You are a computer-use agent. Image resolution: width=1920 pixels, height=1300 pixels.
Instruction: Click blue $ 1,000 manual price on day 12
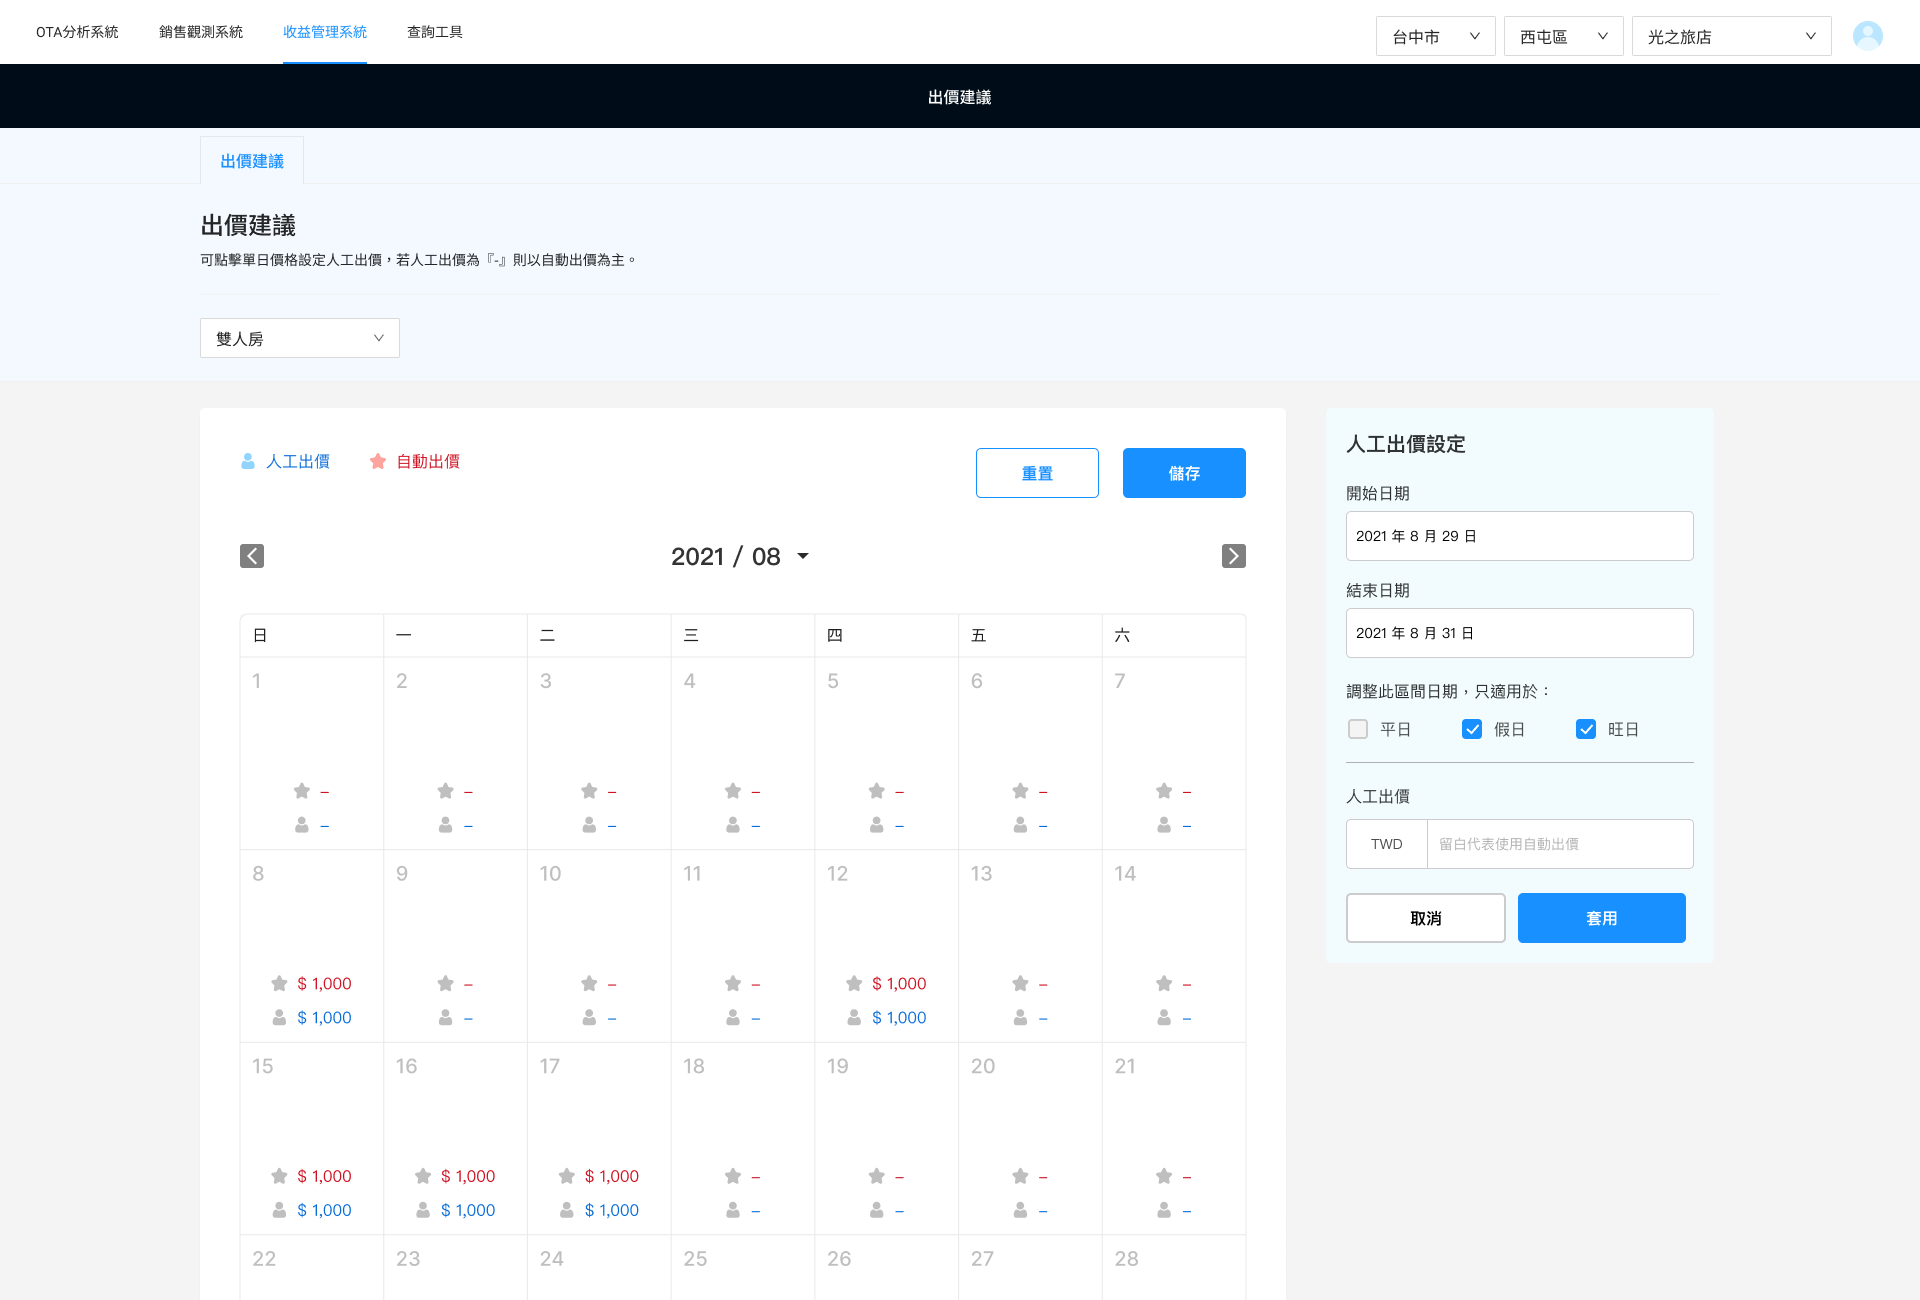pyautogui.click(x=899, y=1017)
